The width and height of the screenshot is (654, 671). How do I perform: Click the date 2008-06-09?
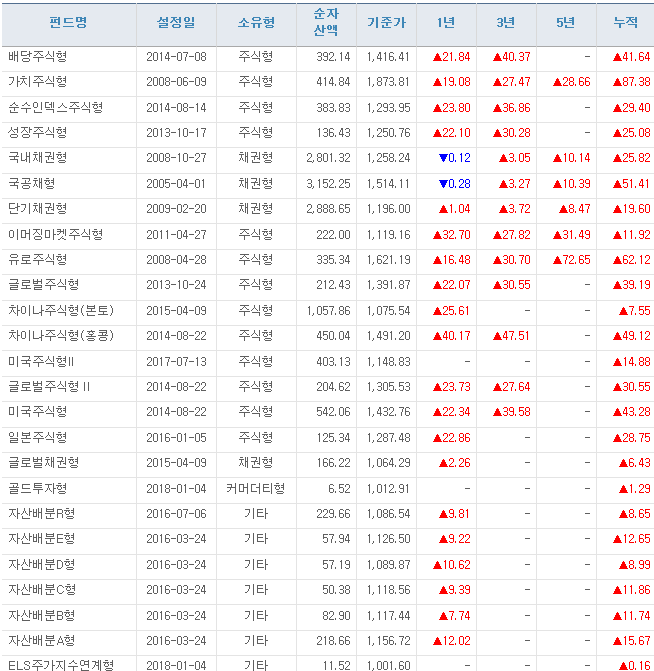click(x=176, y=82)
